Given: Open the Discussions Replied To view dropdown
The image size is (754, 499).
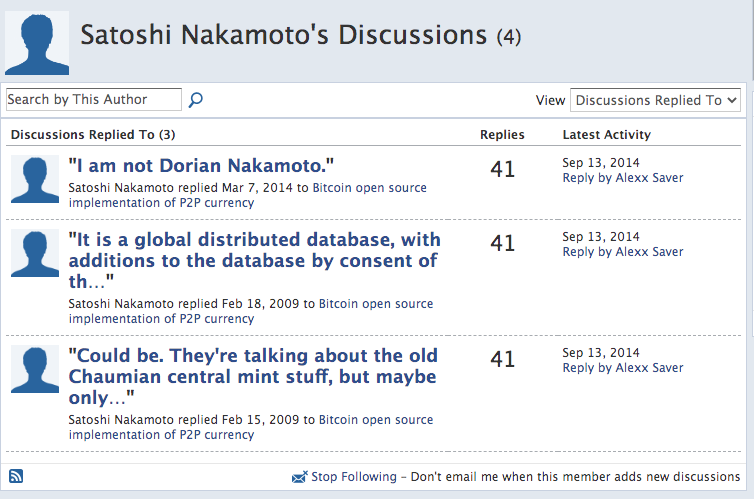Looking at the screenshot, I should [655, 100].
